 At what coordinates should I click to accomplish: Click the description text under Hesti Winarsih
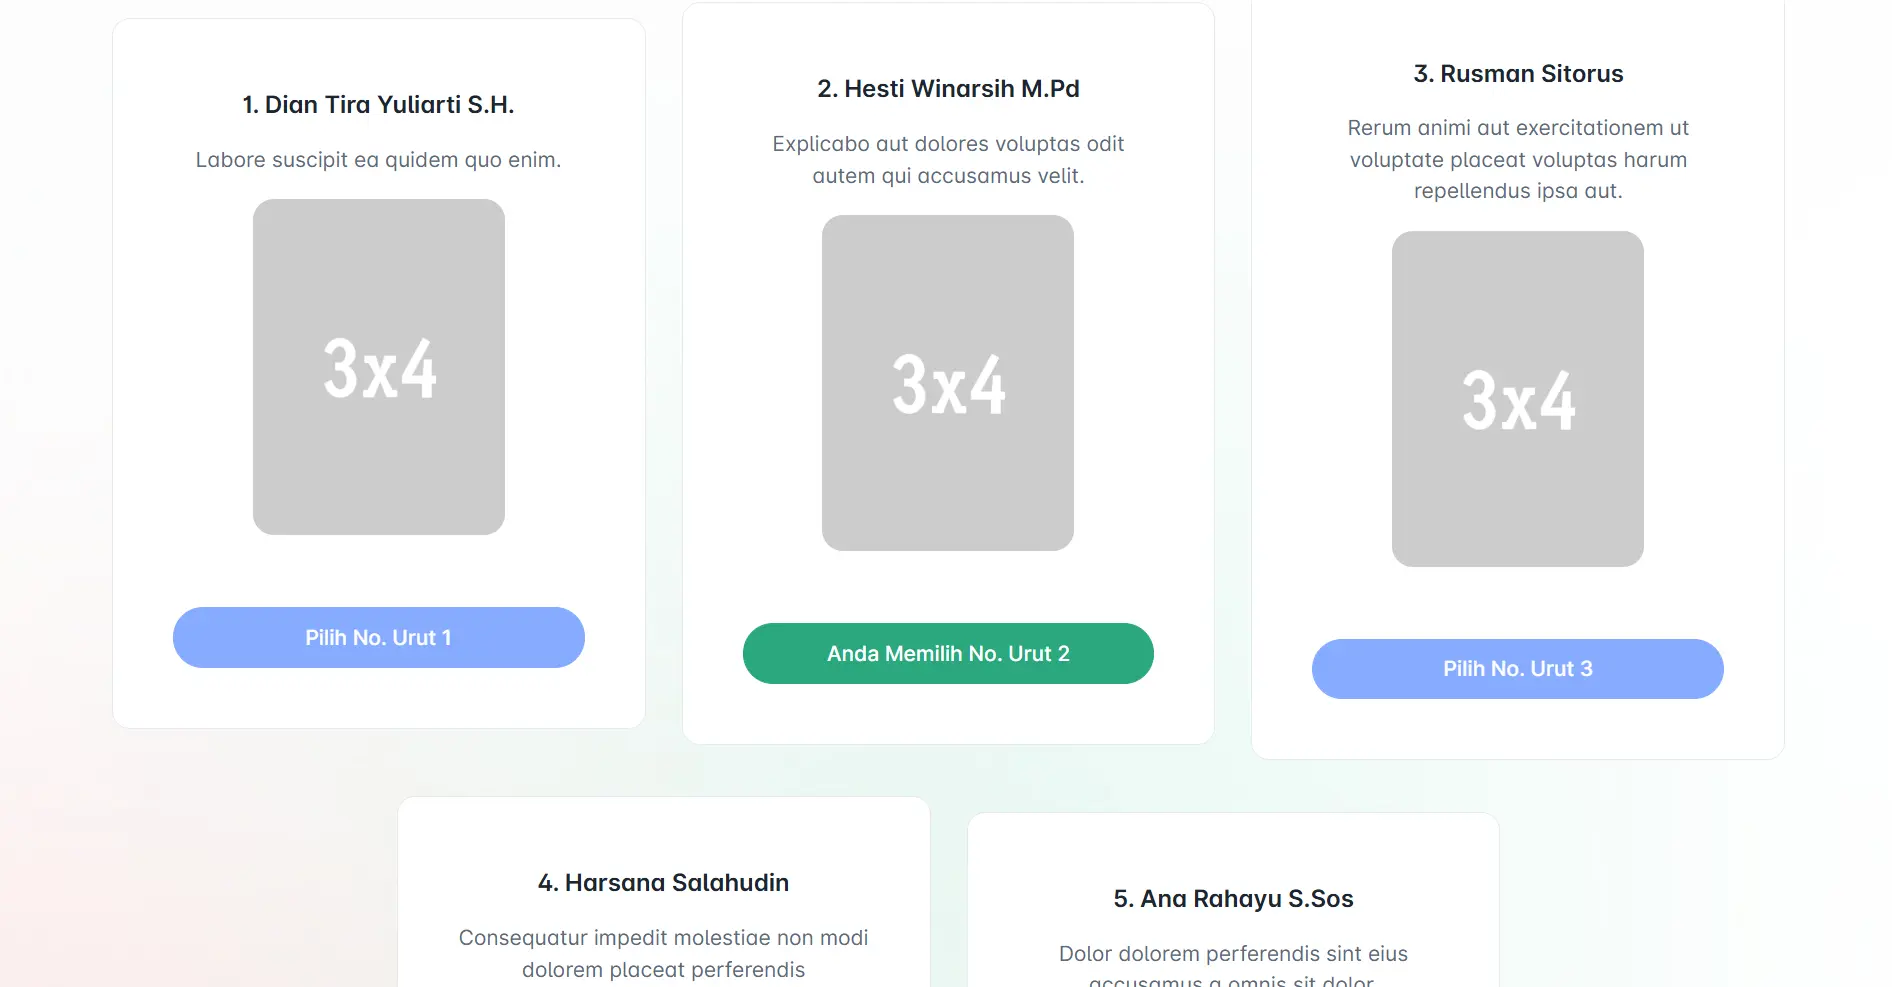(x=947, y=159)
